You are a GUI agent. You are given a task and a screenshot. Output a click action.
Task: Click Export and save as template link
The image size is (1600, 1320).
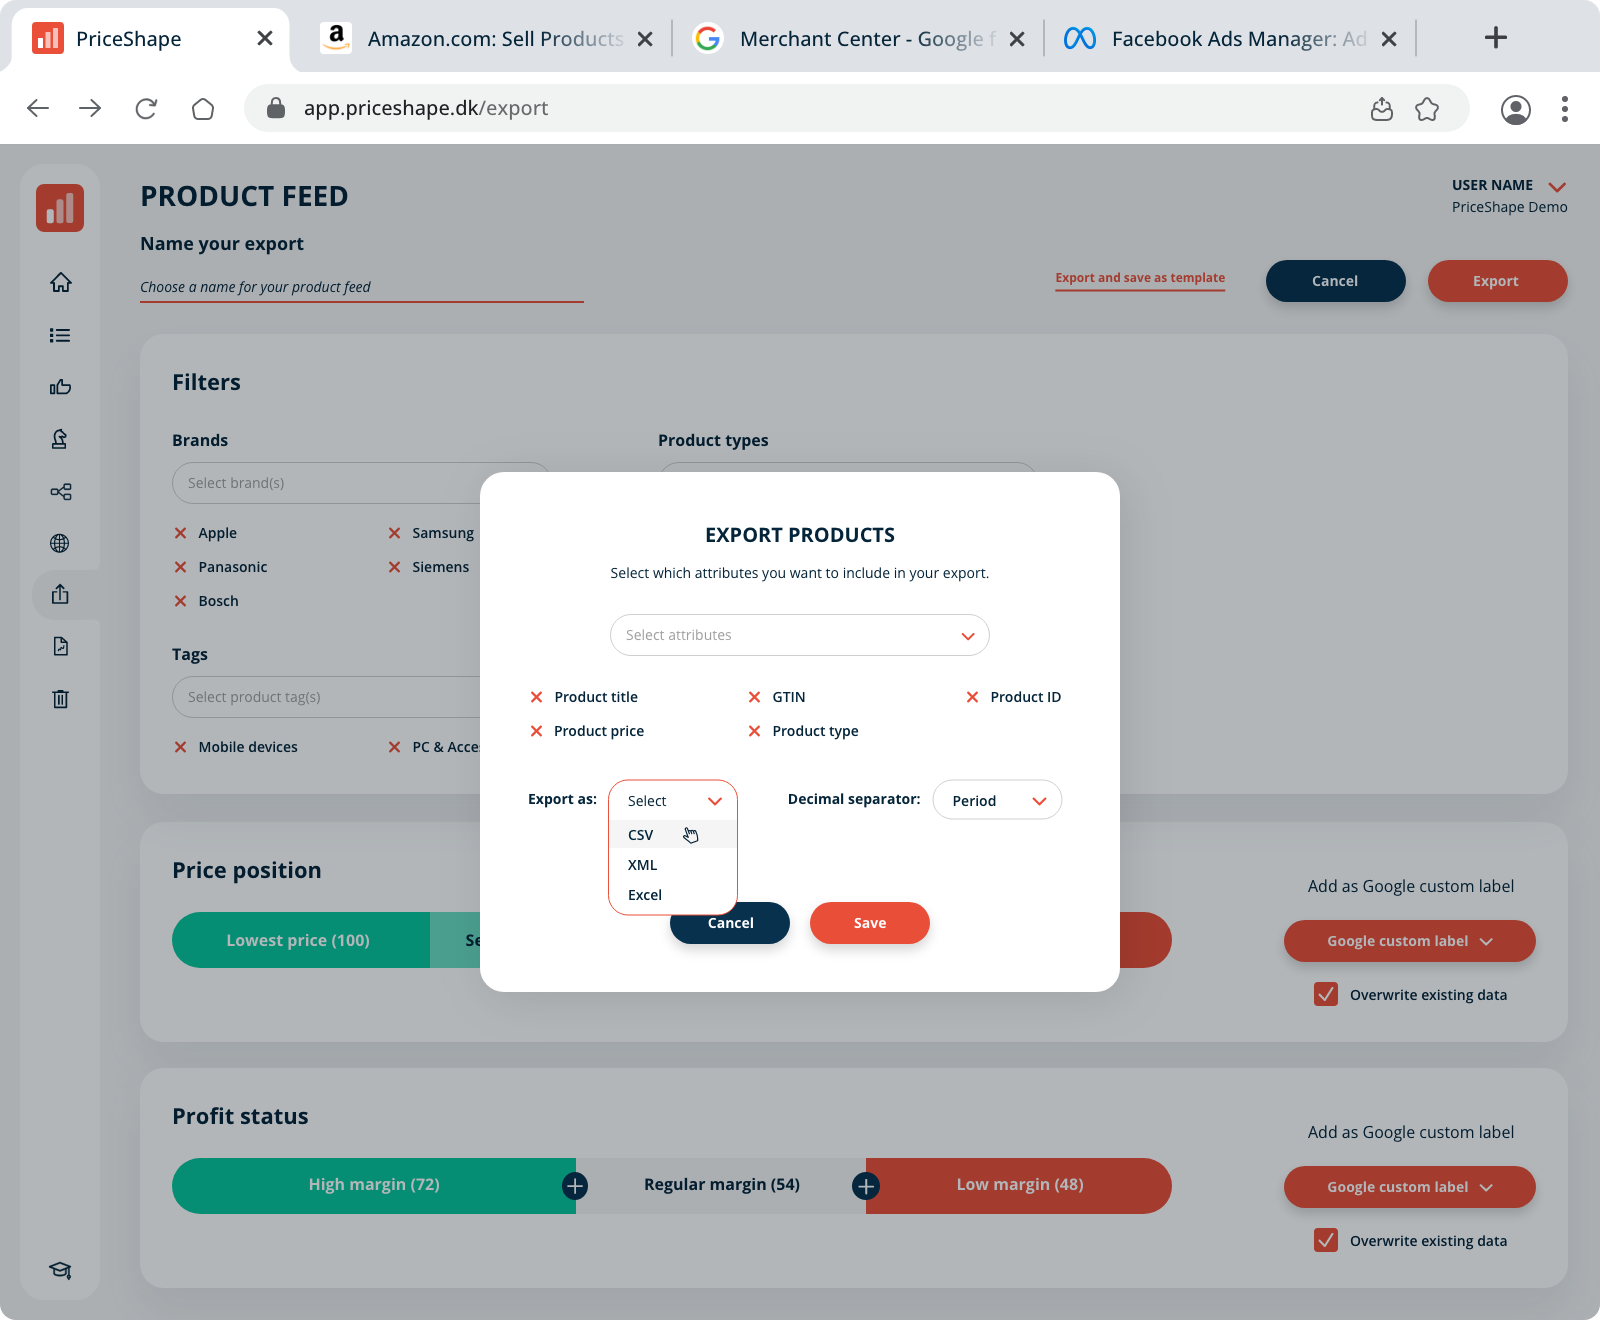pos(1140,278)
